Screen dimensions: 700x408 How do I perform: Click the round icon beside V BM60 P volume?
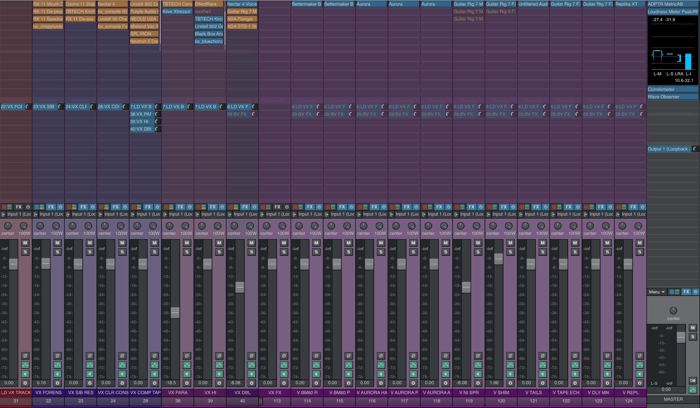tap(349, 383)
